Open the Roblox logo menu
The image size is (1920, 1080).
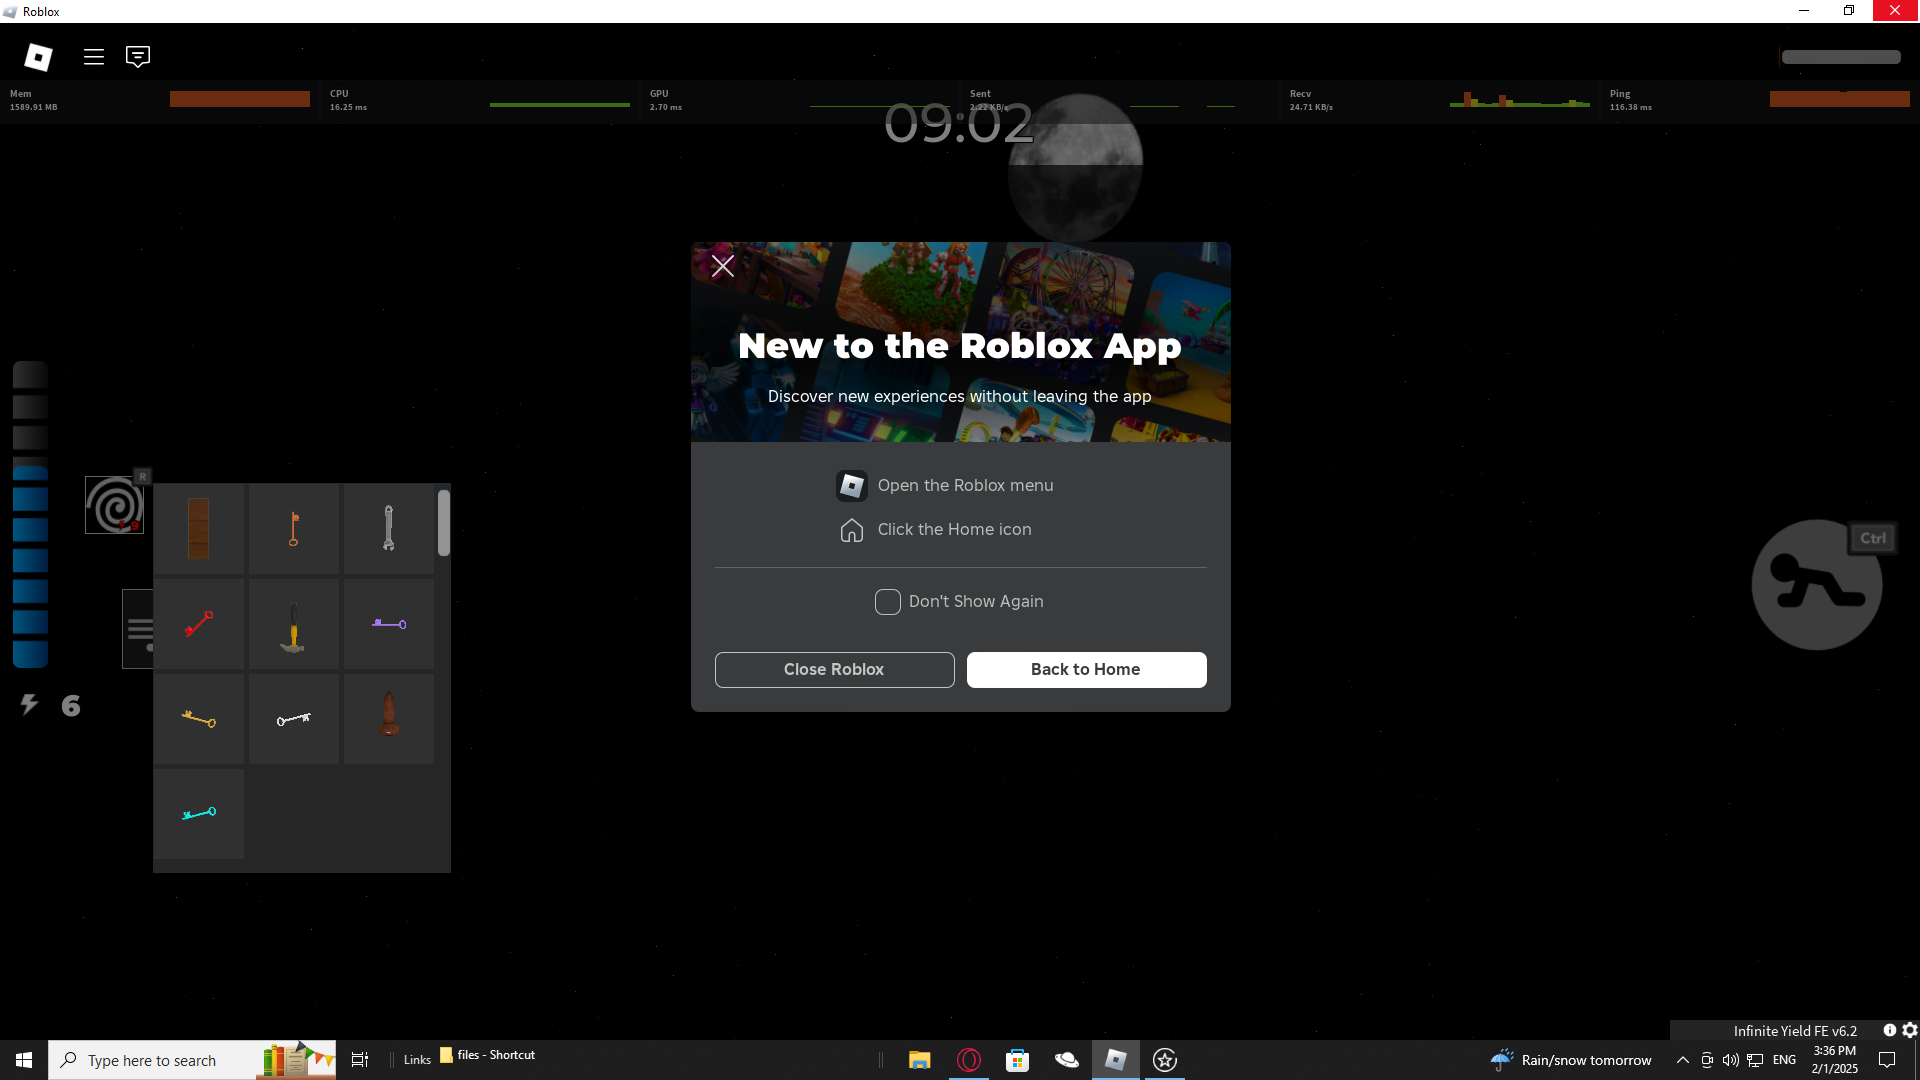[38, 57]
